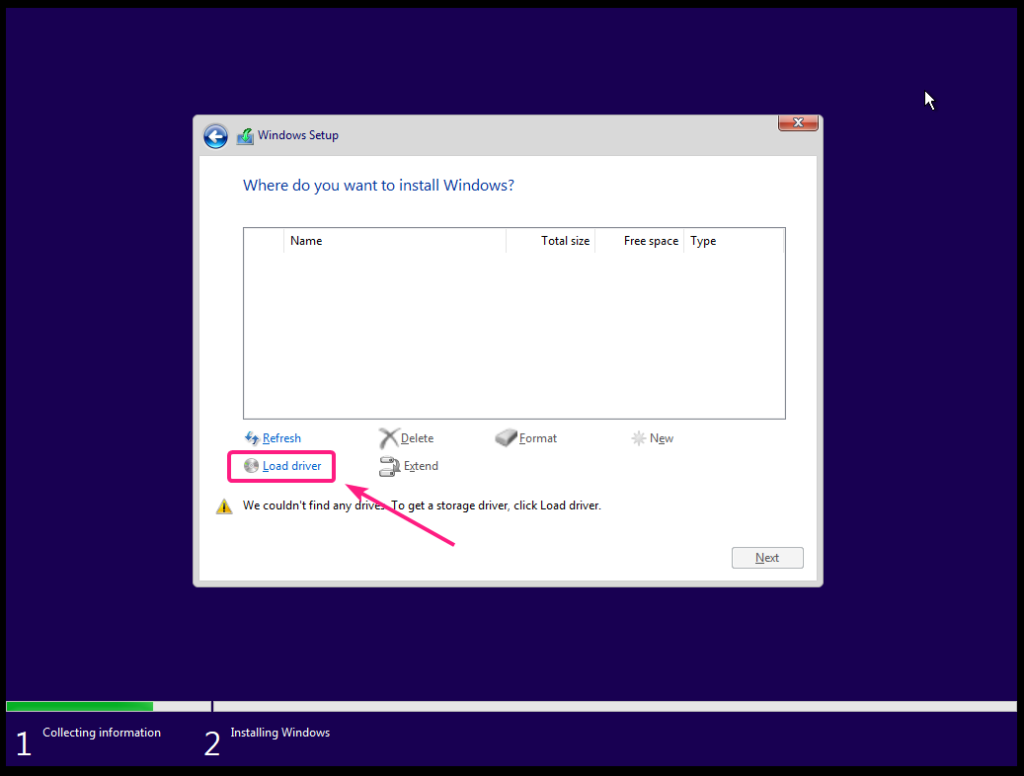Click the "We couldn't find any drives" message

coord(422,506)
